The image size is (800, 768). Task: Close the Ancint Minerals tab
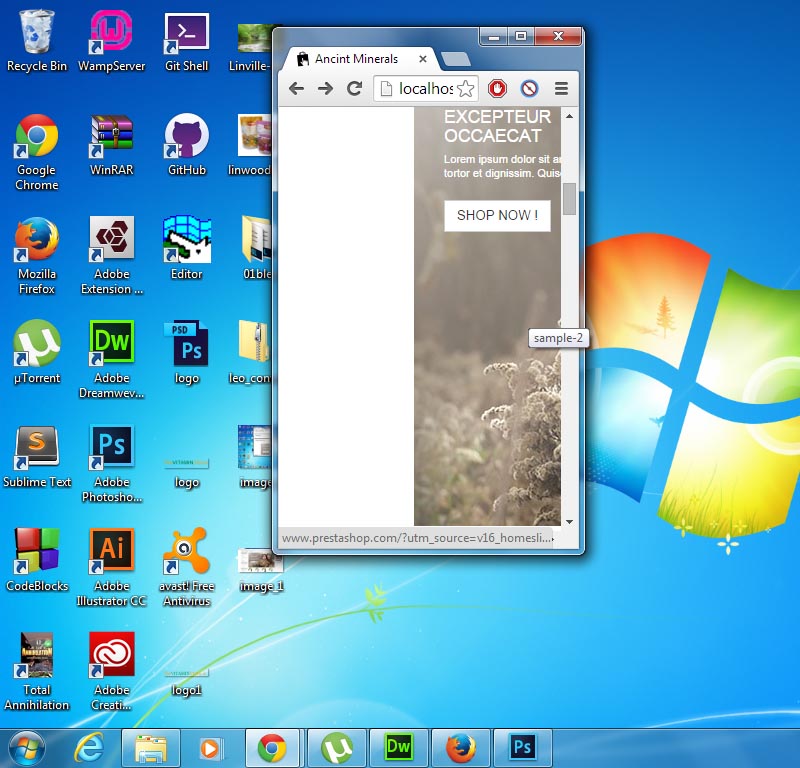[x=423, y=59]
